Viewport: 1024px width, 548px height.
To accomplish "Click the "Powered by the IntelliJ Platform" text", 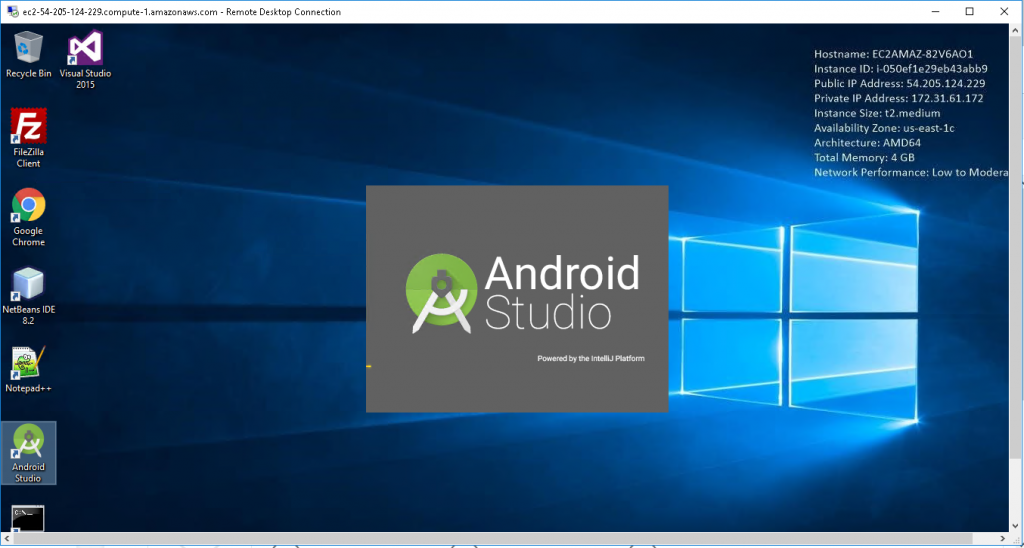I will pyautogui.click(x=591, y=358).
